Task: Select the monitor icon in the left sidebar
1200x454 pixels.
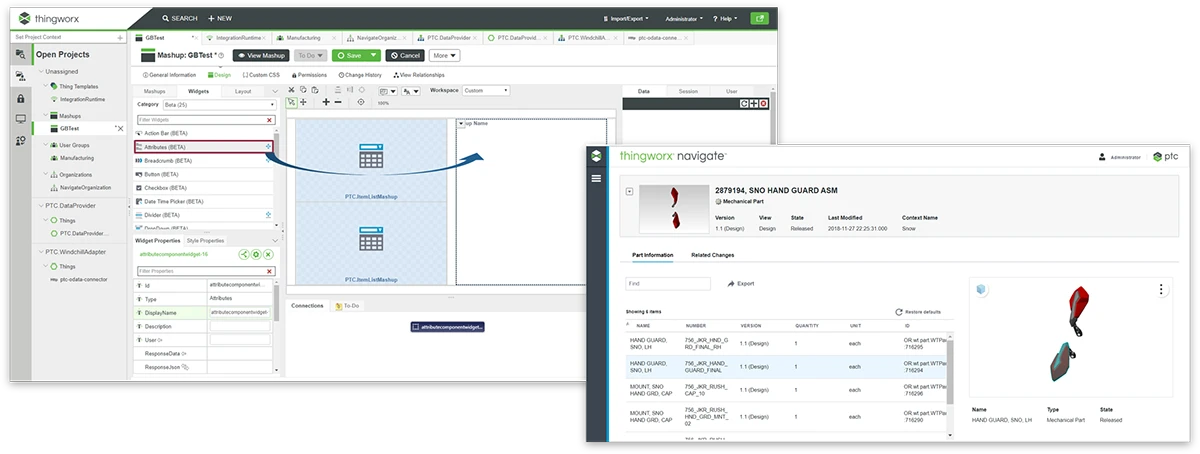Action: (21, 119)
